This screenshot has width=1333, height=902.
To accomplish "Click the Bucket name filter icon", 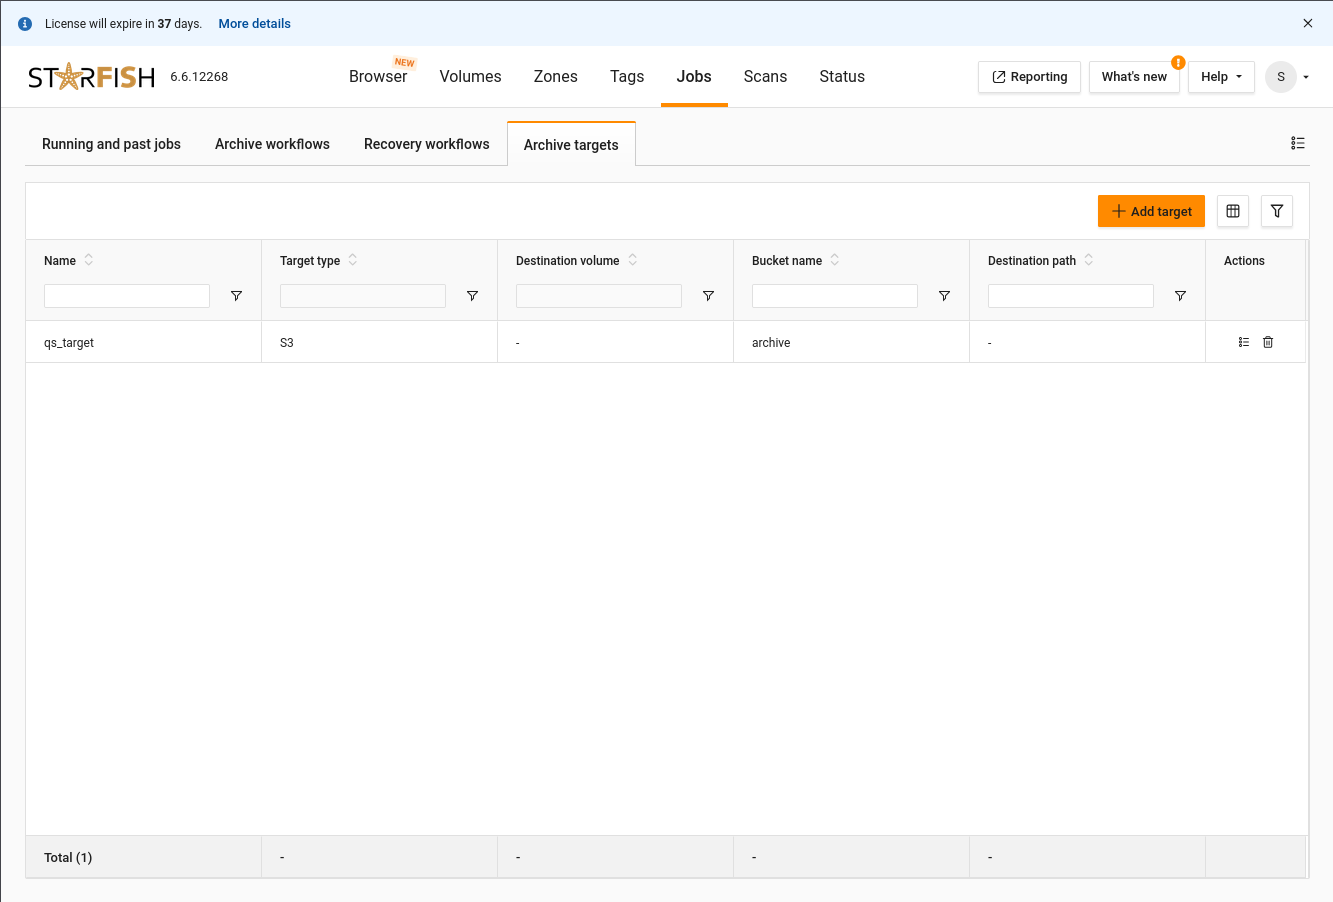I will coord(944,296).
